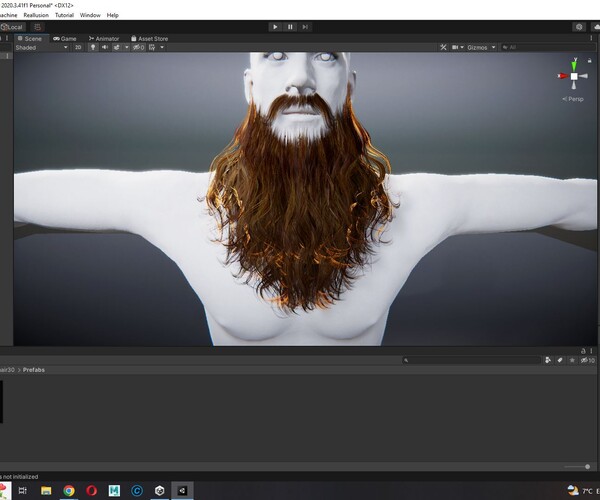Open Google Chrome from the taskbar
This screenshot has height=500, width=600.
(x=69, y=490)
